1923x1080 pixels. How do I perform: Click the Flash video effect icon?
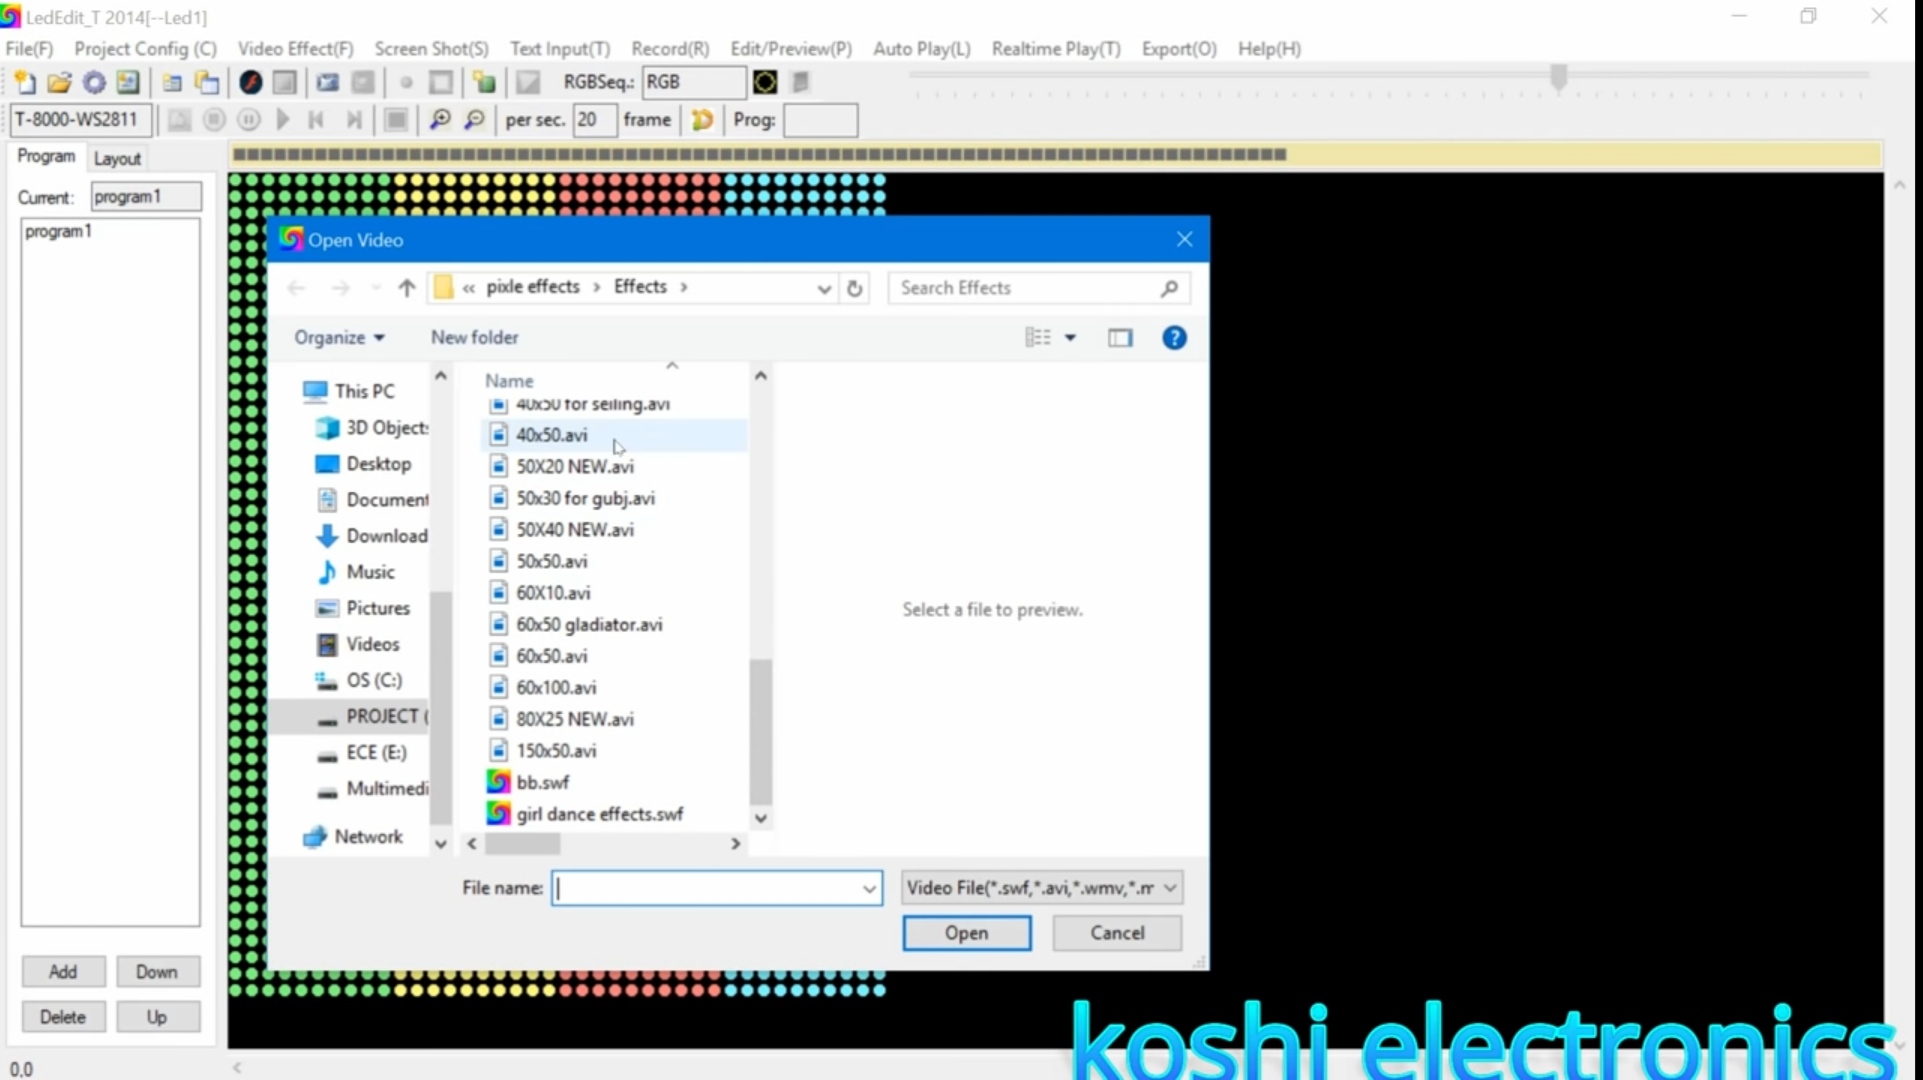250,83
